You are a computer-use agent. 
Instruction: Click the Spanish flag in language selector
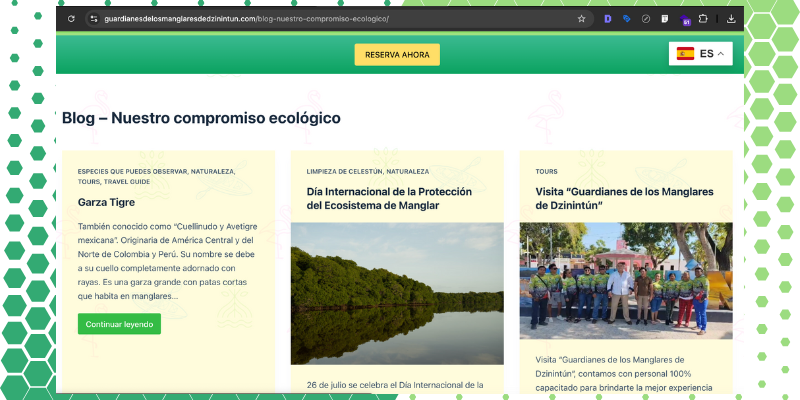tap(685, 54)
